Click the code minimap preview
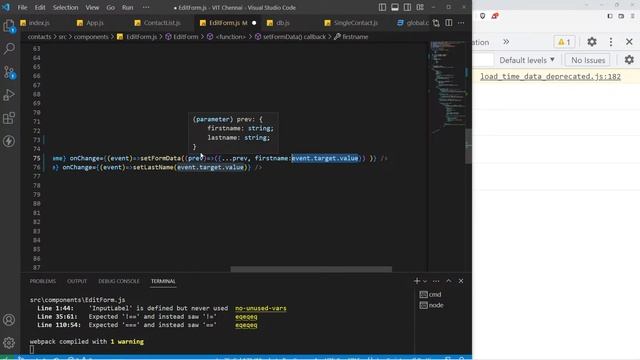Viewport: 640px width, 360px height. point(448,87)
